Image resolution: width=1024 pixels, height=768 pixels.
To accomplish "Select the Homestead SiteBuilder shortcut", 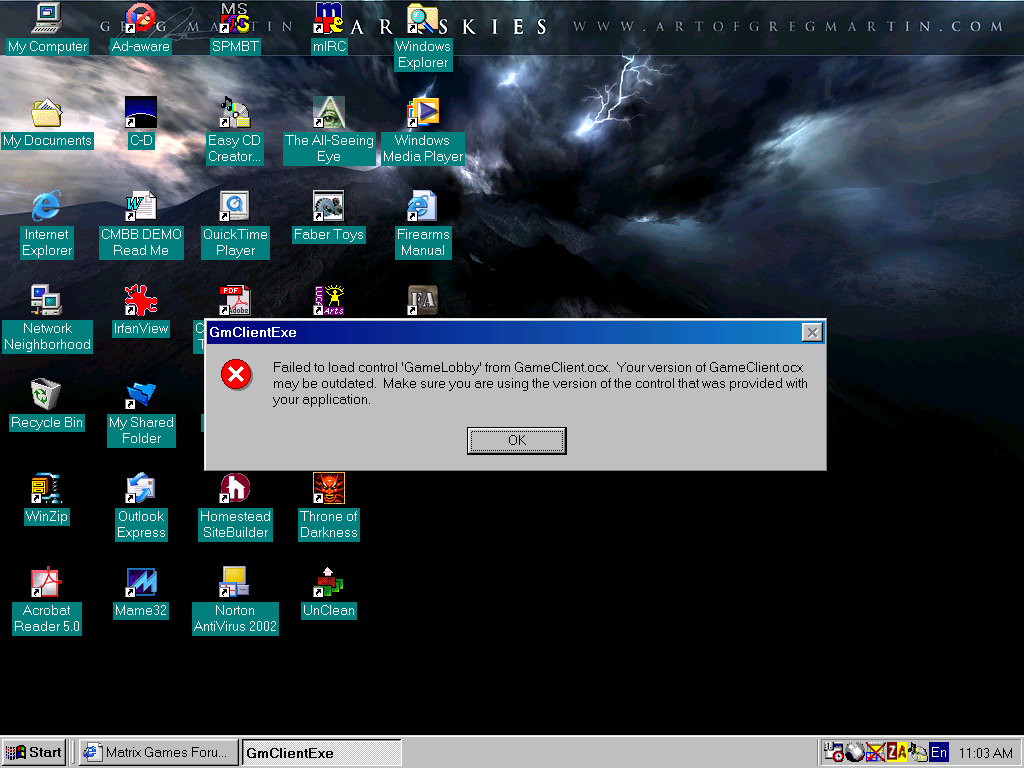I will pyautogui.click(x=235, y=507).
